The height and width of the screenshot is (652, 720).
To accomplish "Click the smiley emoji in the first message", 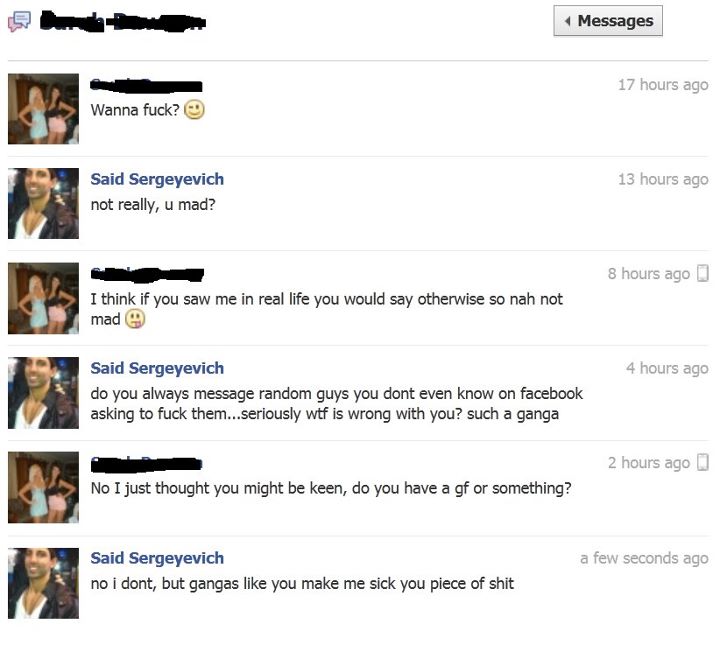I will tap(195, 110).
